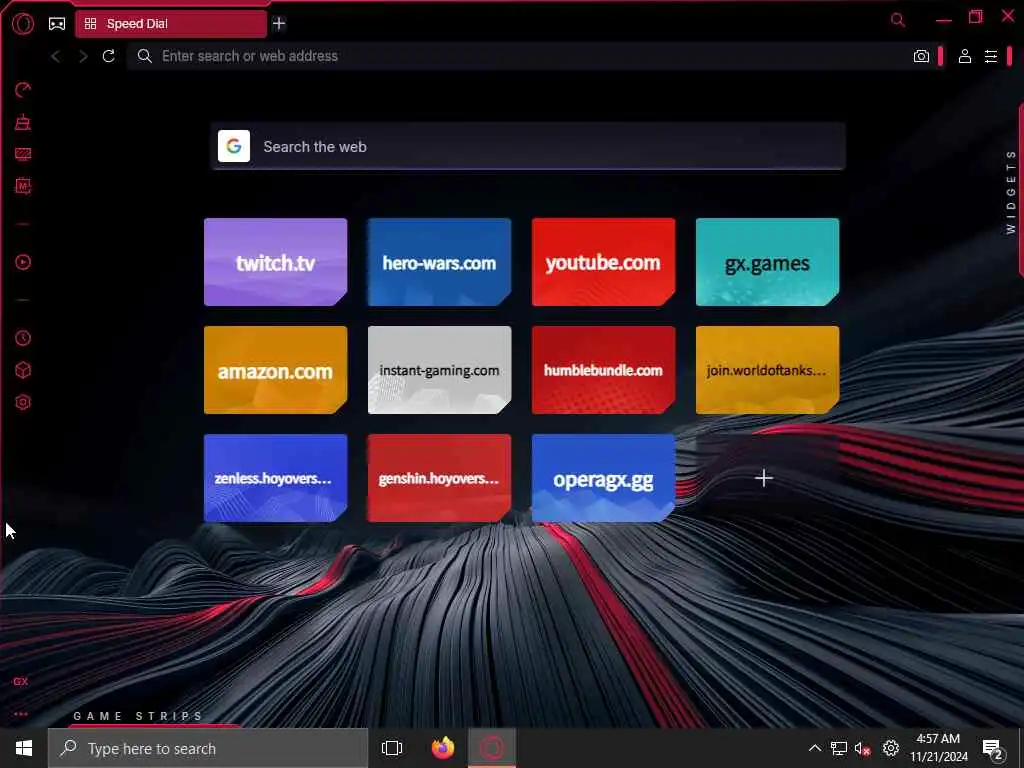Open the user profile icon

965,56
